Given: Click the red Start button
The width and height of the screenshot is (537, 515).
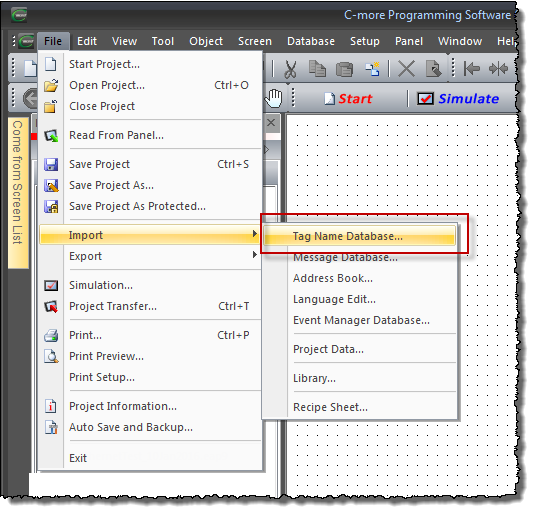Looking at the screenshot, I should pyautogui.click(x=348, y=99).
